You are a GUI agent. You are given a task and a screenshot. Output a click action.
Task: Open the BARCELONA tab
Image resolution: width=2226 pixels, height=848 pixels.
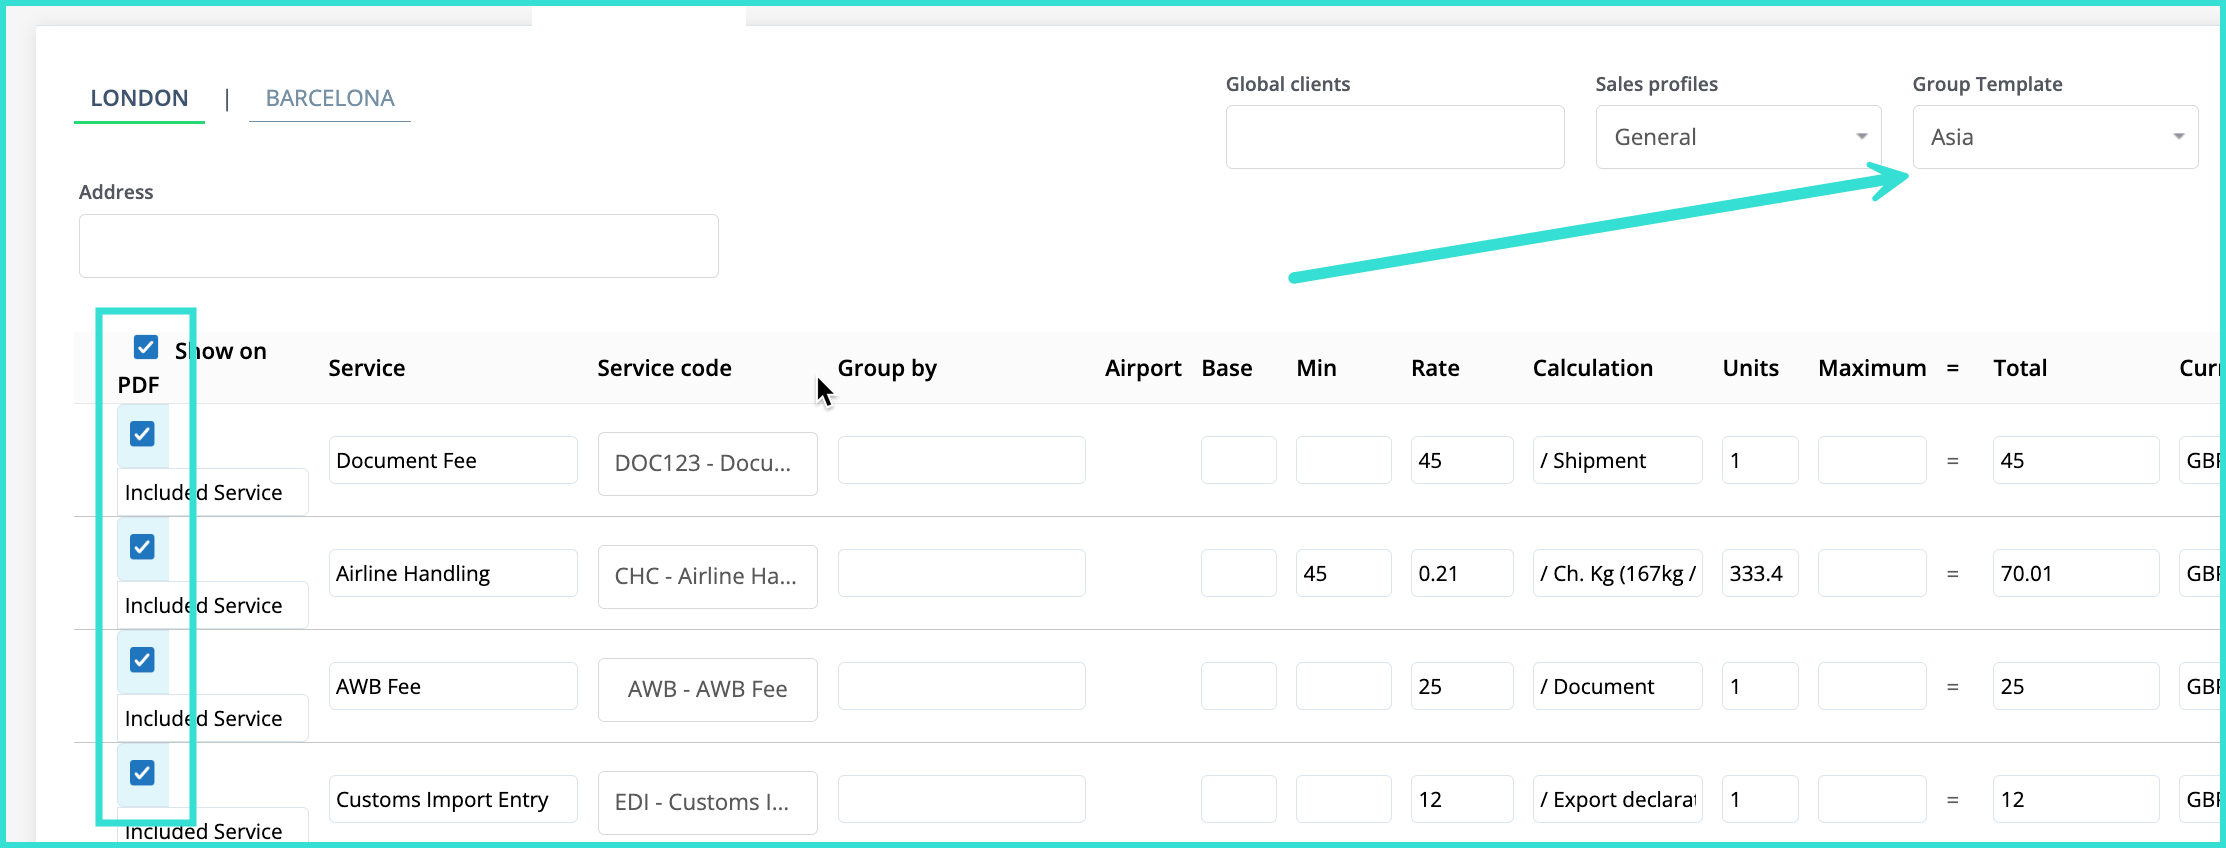point(330,98)
